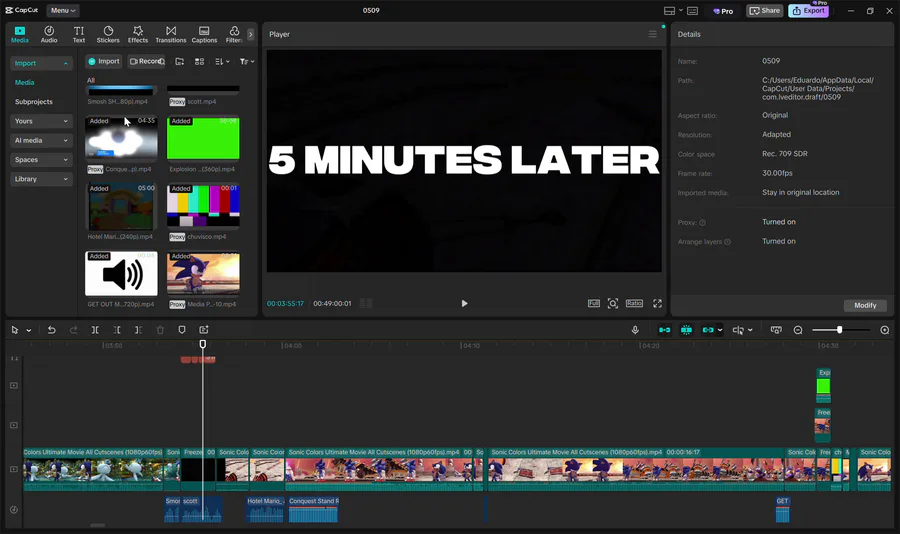Split the clip at the playhead
The image size is (900, 534).
coord(95,330)
